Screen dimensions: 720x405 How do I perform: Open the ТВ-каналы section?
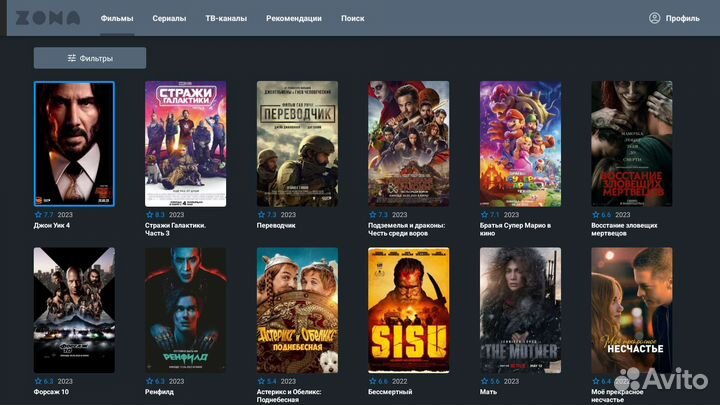click(x=226, y=18)
